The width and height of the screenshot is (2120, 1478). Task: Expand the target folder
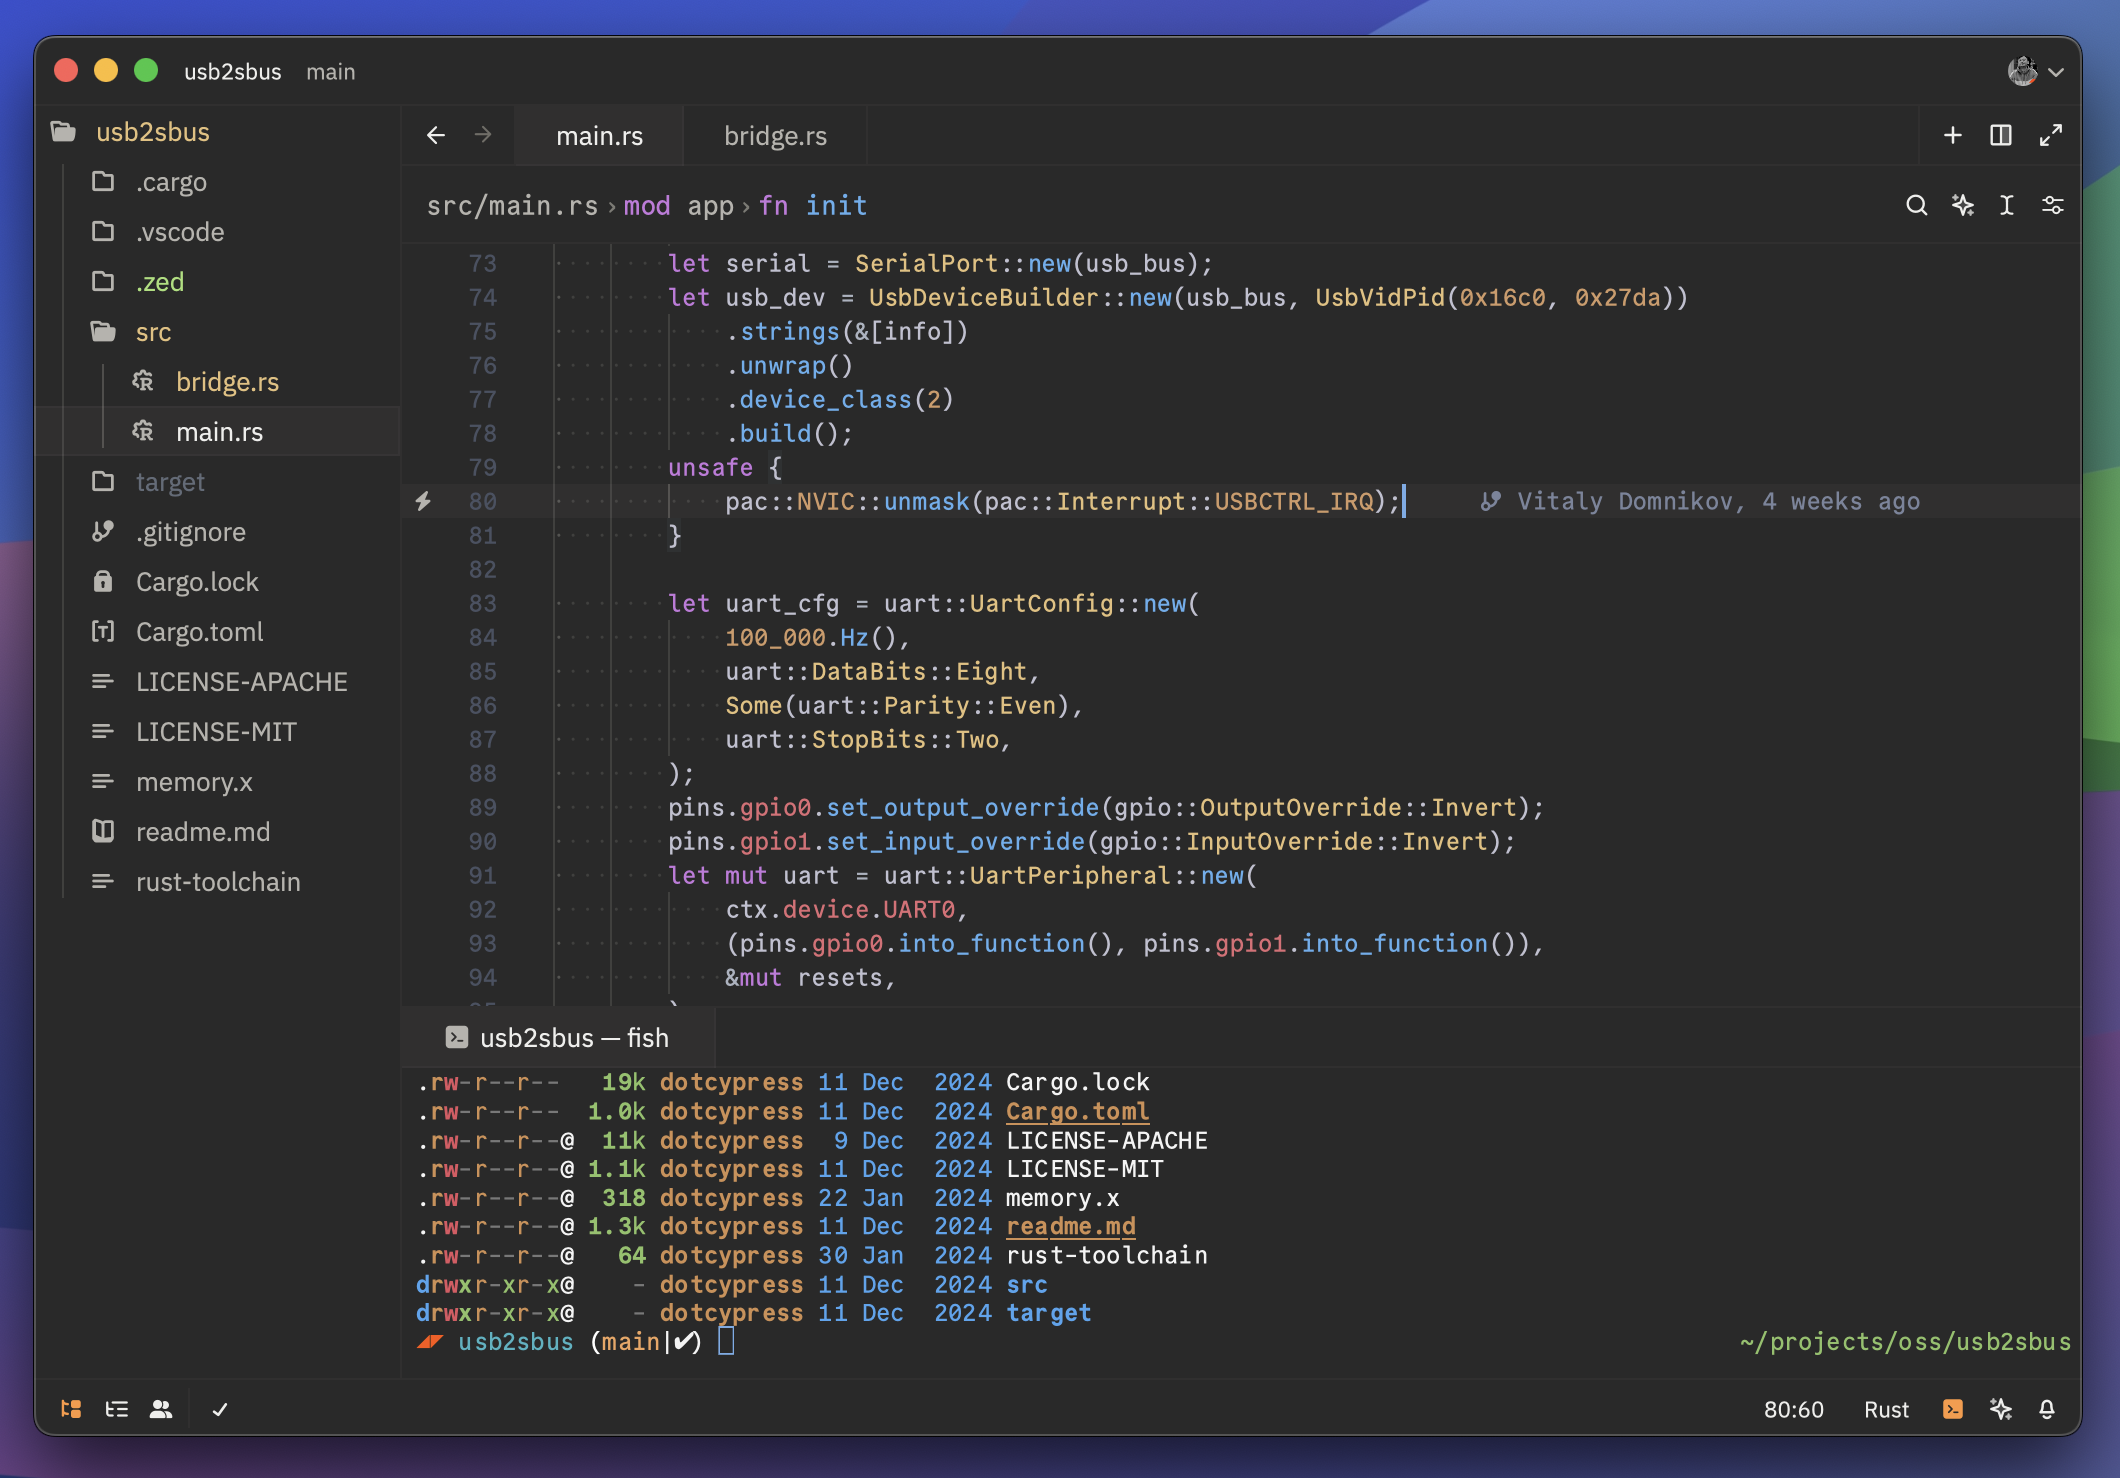[x=218, y=482]
